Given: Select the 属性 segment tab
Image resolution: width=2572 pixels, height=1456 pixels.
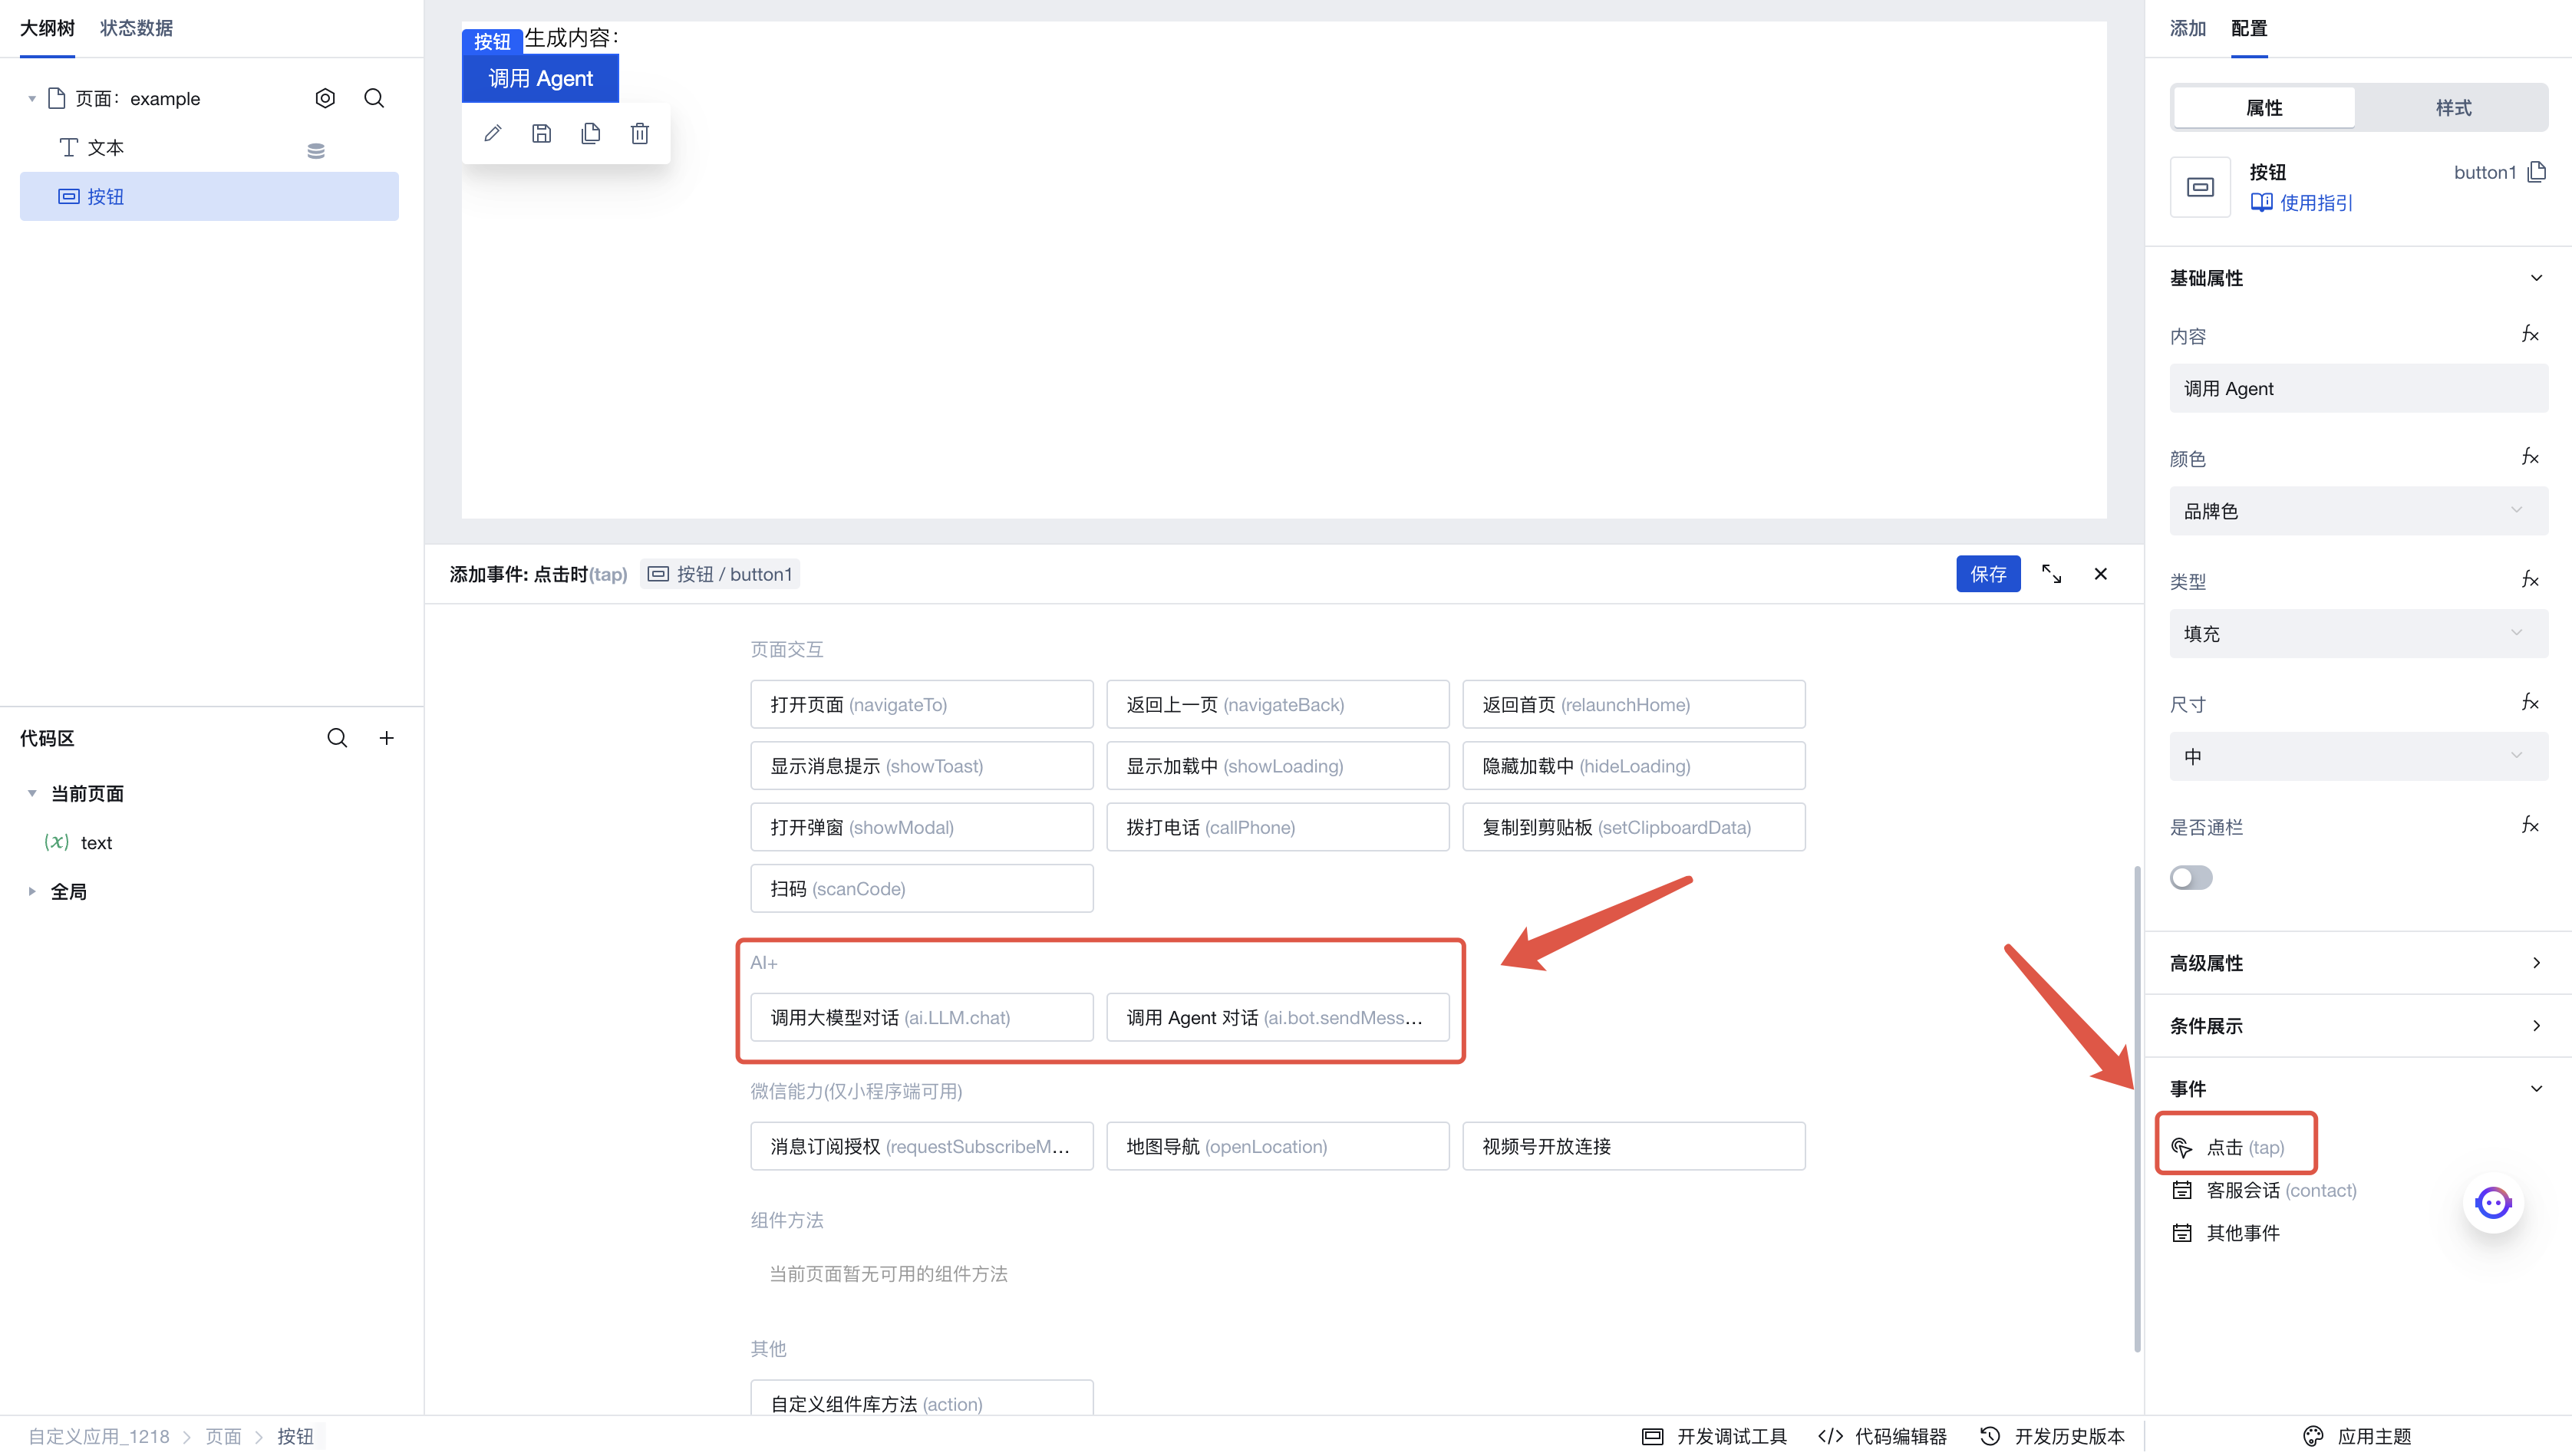Looking at the screenshot, I should (2264, 107).
